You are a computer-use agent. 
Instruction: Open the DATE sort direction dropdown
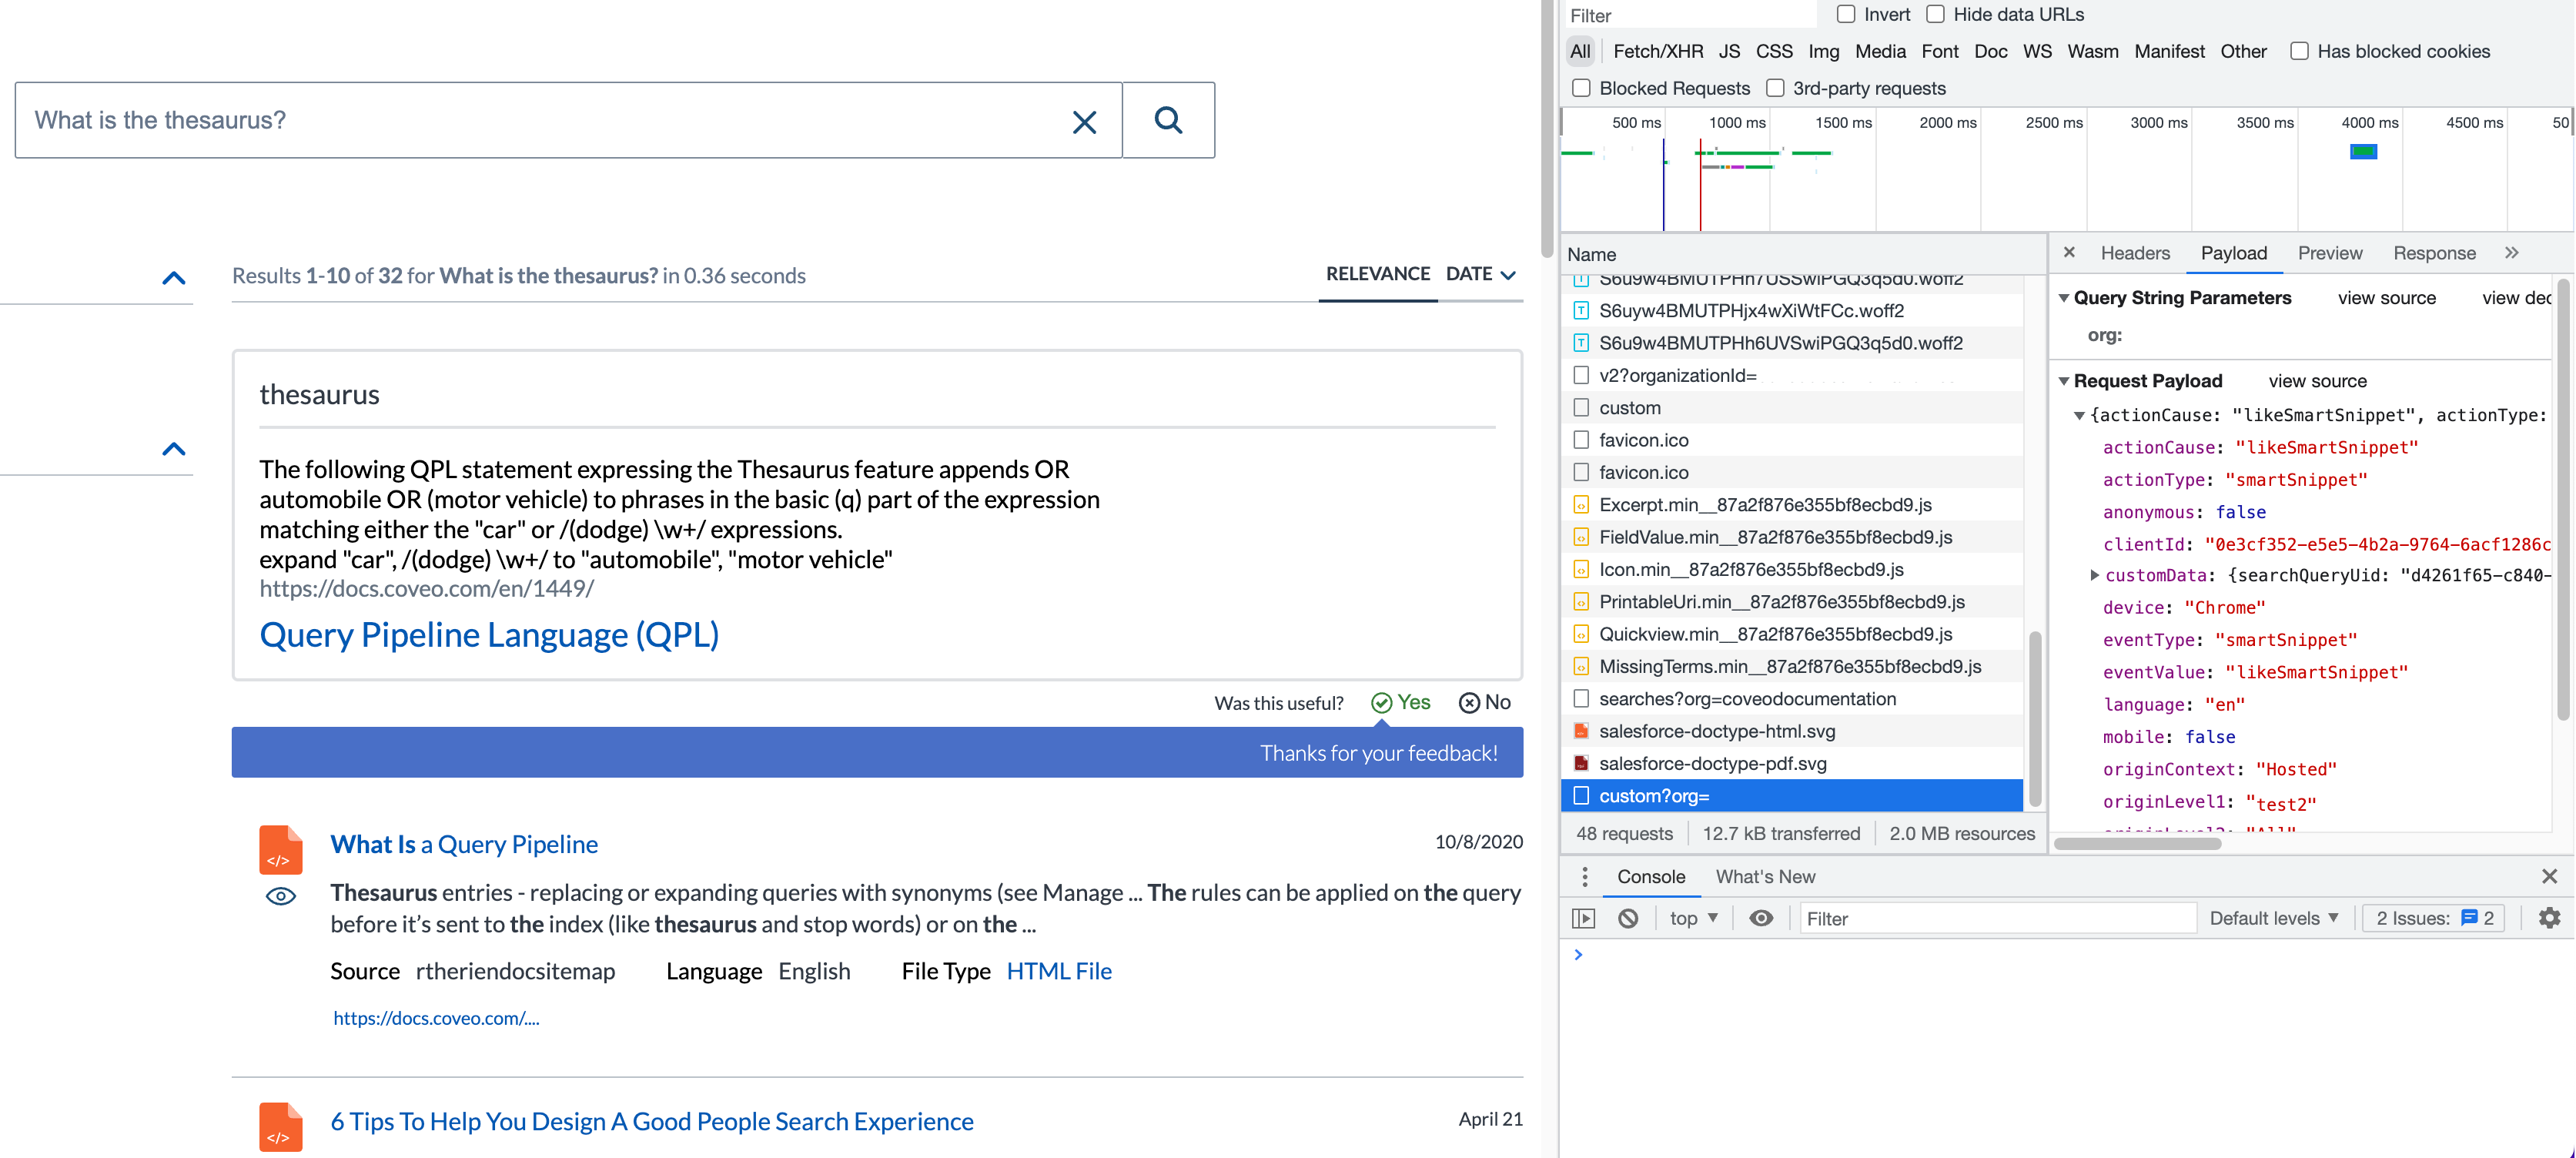click(x=1508, y=275)
